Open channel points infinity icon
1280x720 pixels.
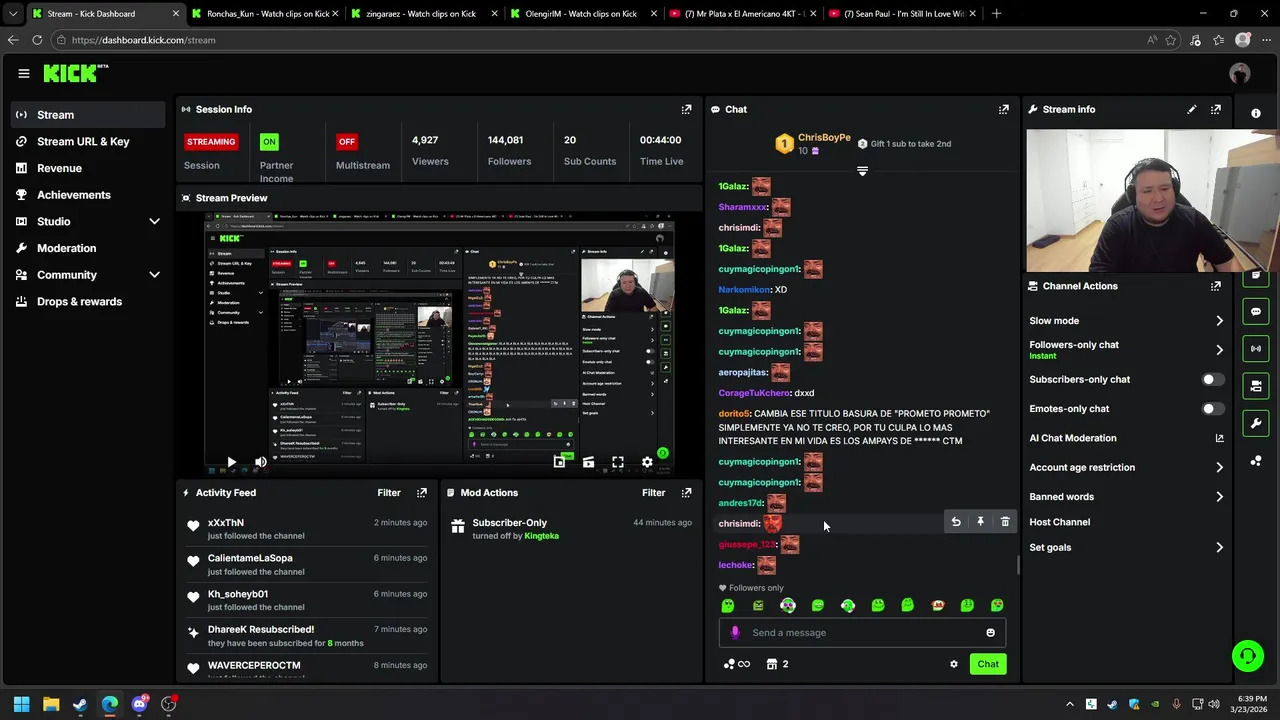tap(736, 664)
